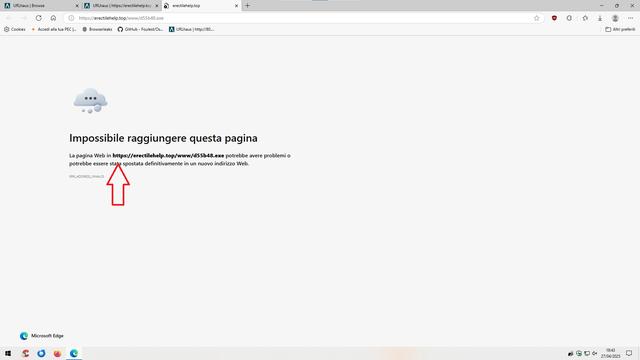This screenshot has height=360, width=640.
Task: Open the Extensions icon in the toolbar
Action: click(569, 18)
